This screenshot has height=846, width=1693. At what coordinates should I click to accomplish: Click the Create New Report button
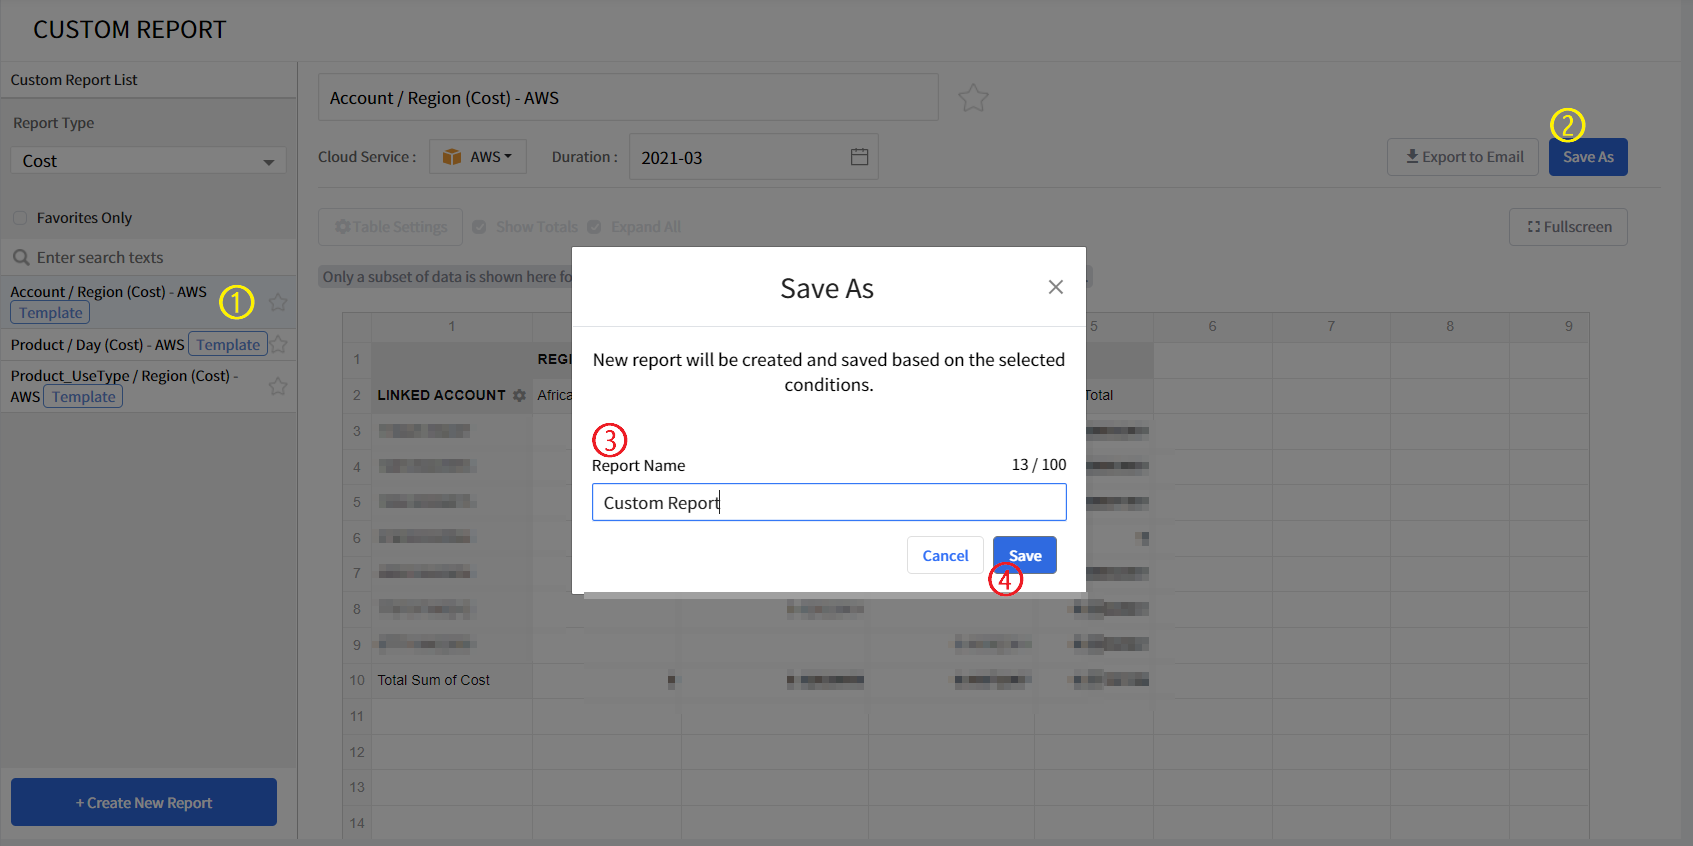(144, 802)
